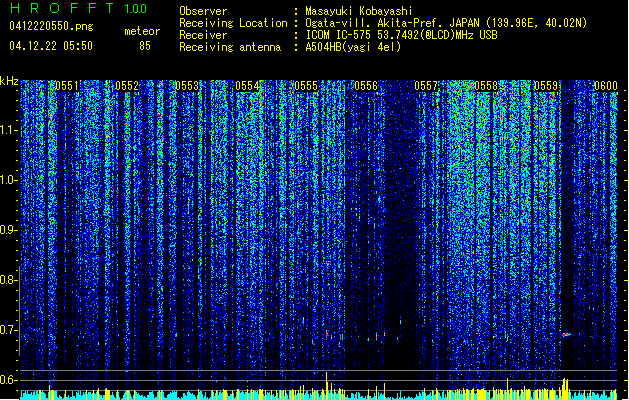Click the 0.8 frequency axis tick
The height and width of the screenshot is (400, 629).
click(x=9, y=280)
